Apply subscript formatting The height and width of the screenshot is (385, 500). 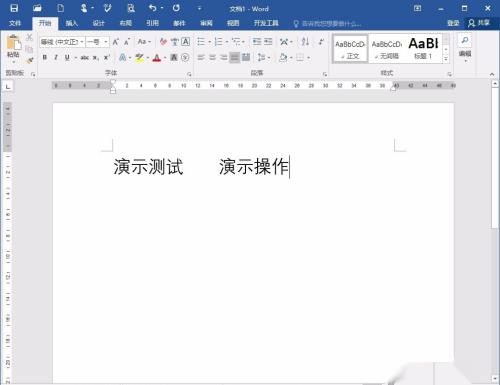click(x=96, y=58)
